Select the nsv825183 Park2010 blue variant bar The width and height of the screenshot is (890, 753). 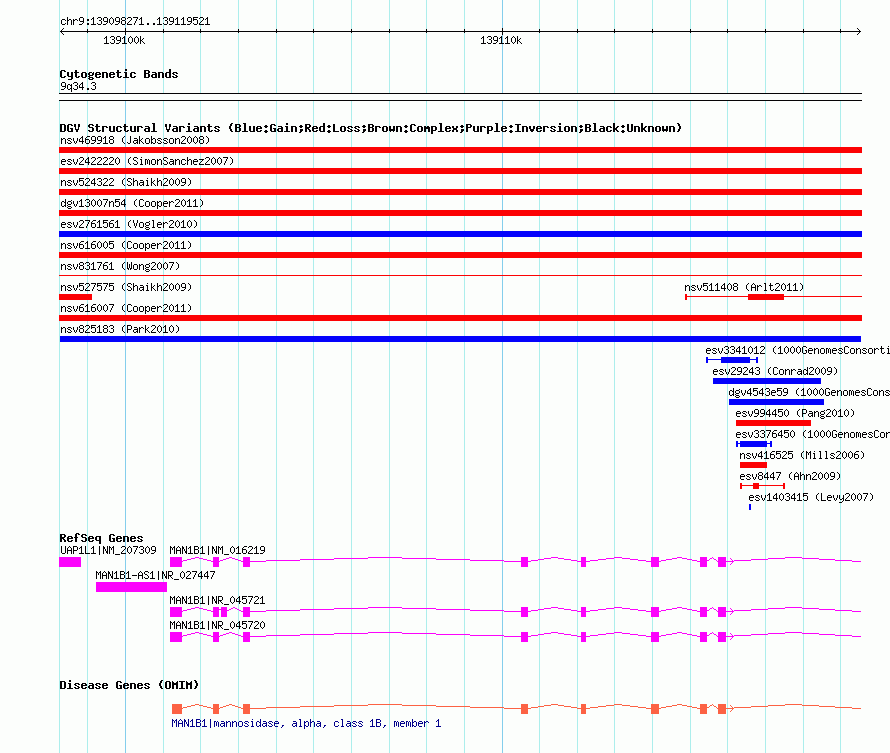[460, 339]
